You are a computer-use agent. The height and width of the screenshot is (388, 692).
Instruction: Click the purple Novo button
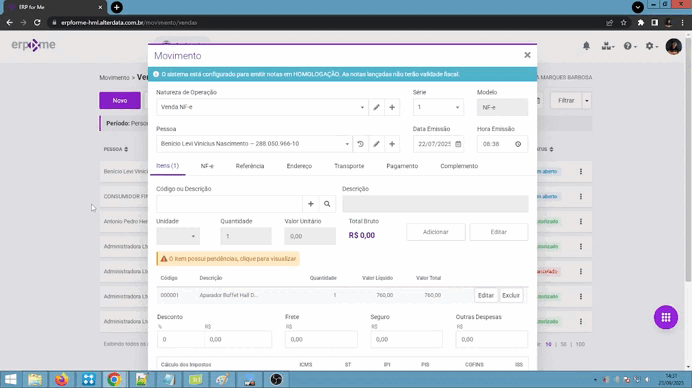pos(120,101)
